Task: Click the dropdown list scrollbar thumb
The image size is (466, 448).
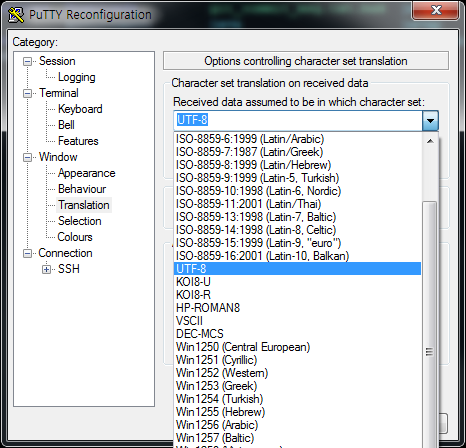Action: click(x=430, y=324)
